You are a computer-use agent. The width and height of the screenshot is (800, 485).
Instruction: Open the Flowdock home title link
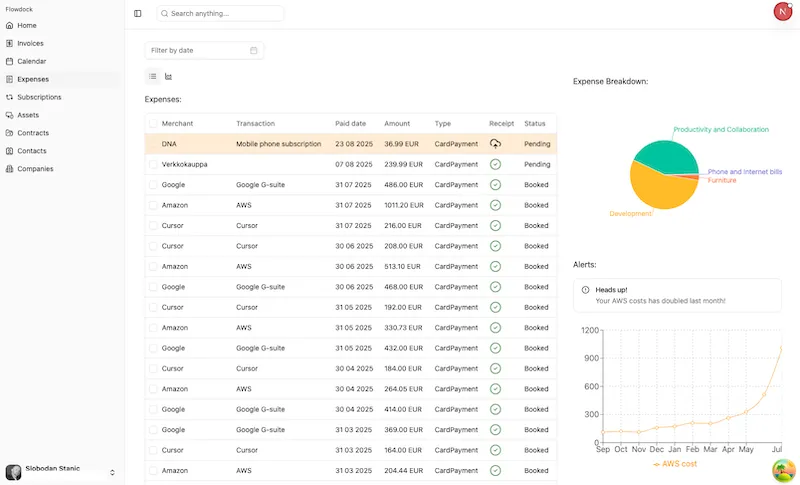pyautogui.click(x=20, y=9)
